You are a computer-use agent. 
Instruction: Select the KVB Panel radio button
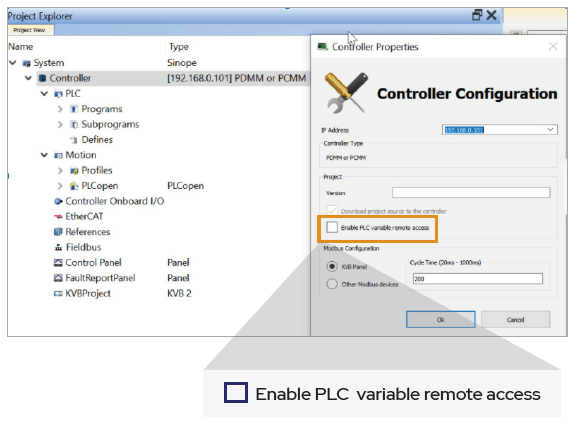(x=332, y=266)
